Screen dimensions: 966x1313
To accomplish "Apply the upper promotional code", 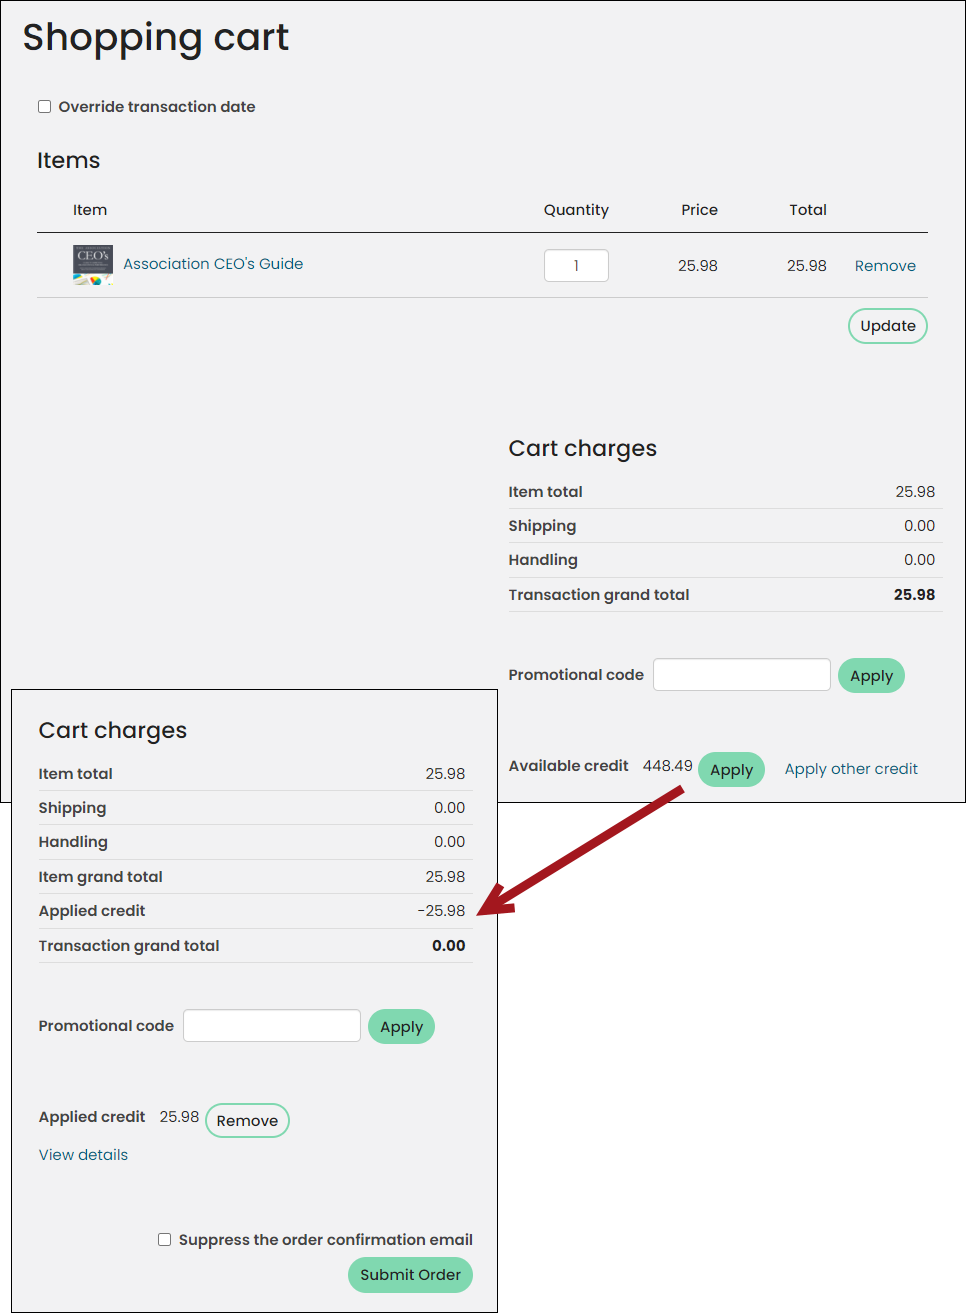I will tap(871, 676).
